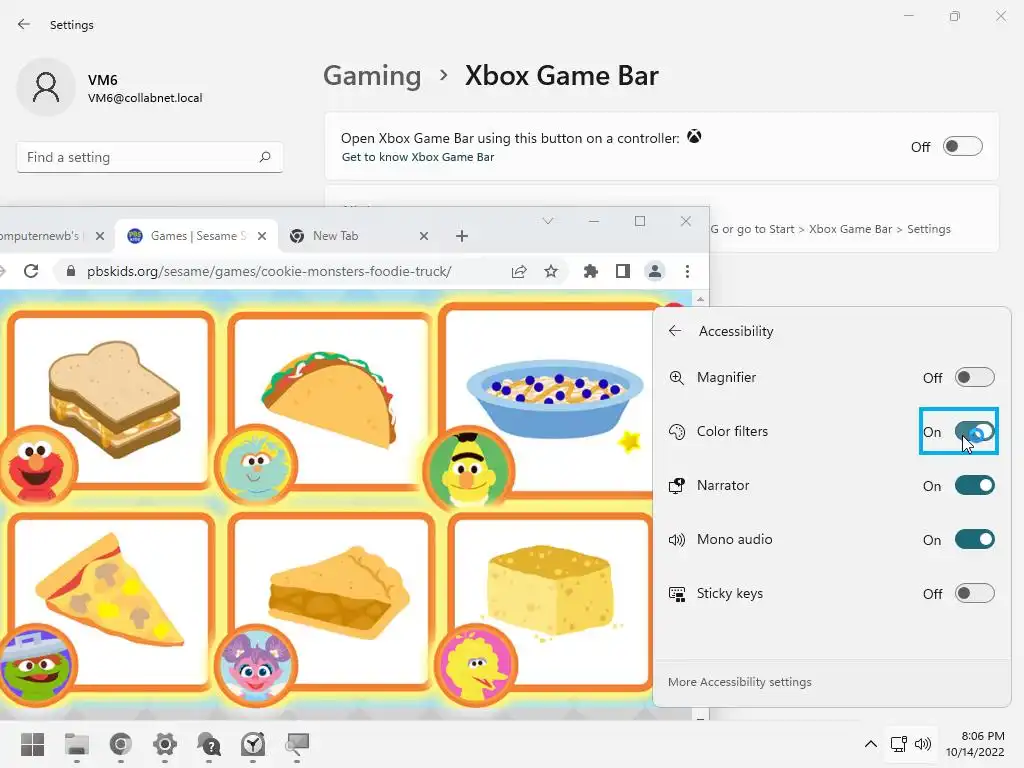Show hidden system tray icons chevron
This screenshot has height=768, width=1024.
coord(871,744)
